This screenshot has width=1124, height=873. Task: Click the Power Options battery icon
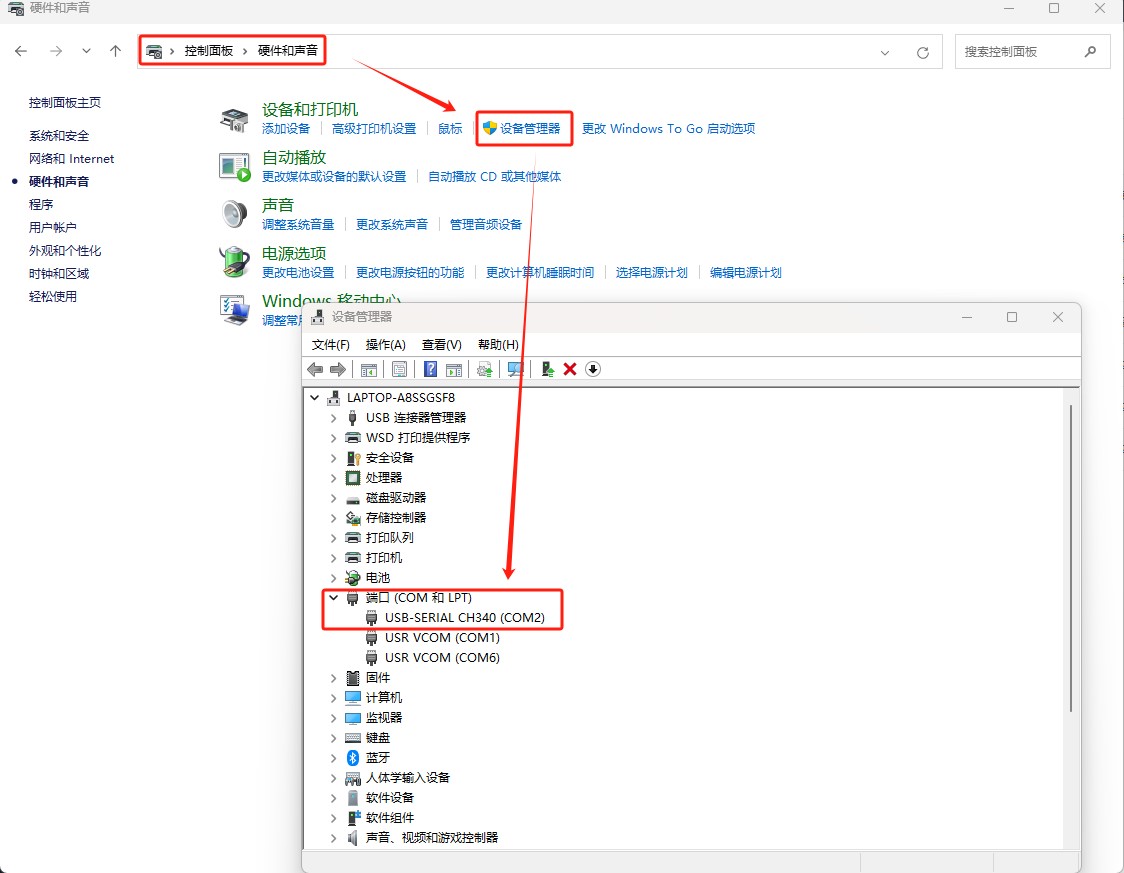[234, 262]
